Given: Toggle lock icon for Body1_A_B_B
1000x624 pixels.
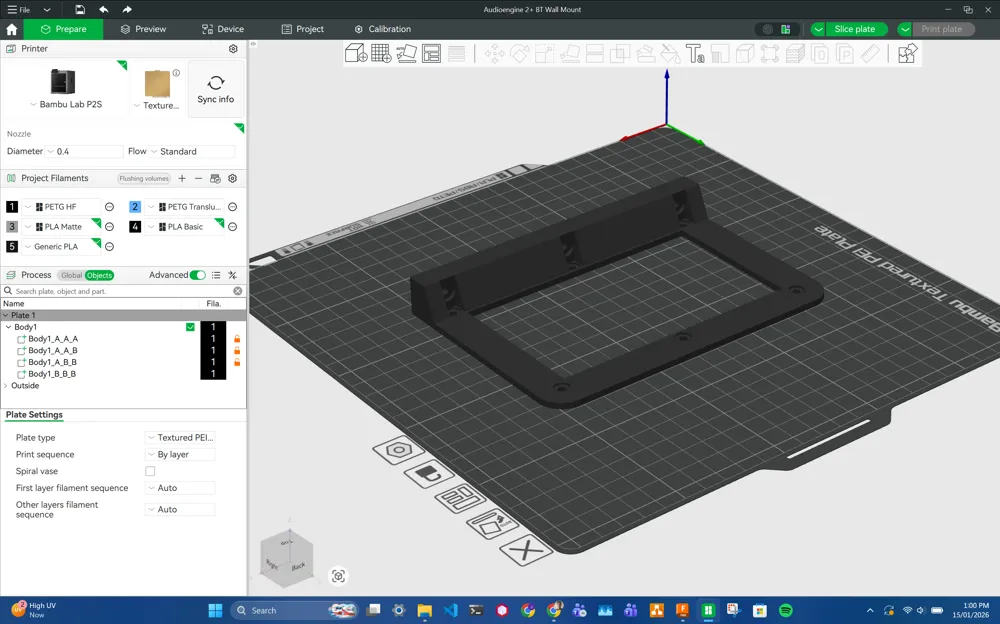Looking at the screenshot, I should (237, 362).
